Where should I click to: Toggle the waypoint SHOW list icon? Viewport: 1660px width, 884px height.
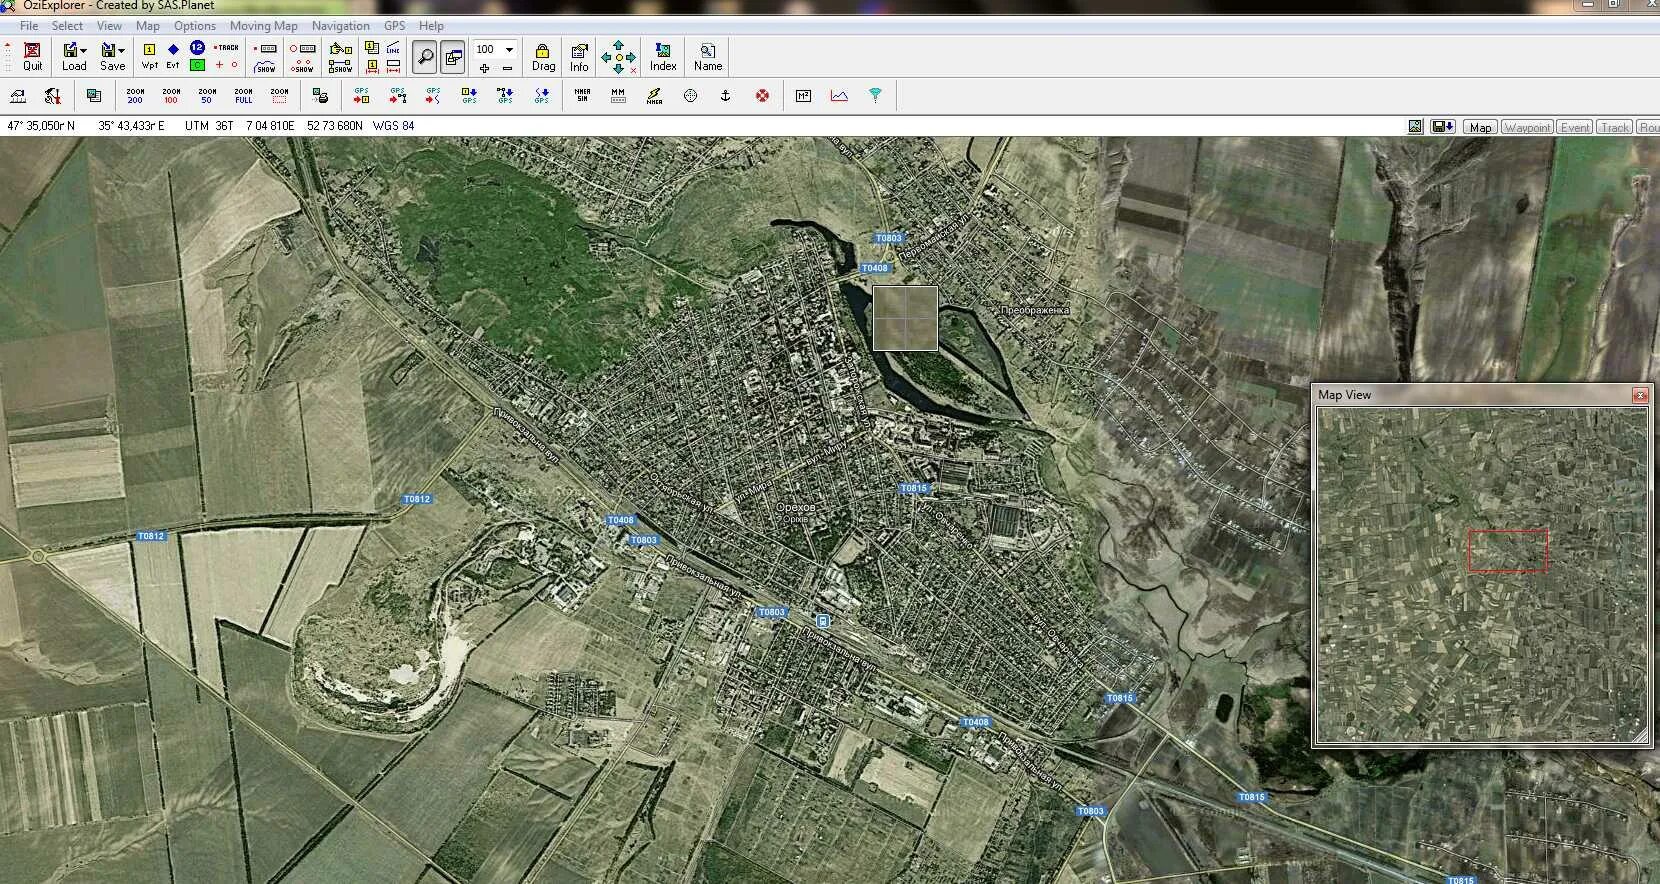(302, 66)
